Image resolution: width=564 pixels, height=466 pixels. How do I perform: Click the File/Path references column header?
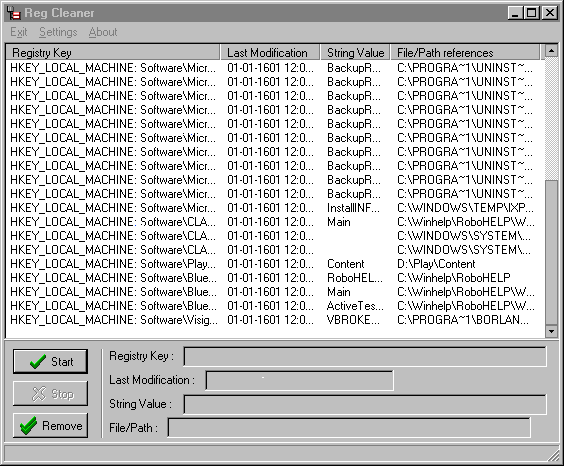pos(465,53)
